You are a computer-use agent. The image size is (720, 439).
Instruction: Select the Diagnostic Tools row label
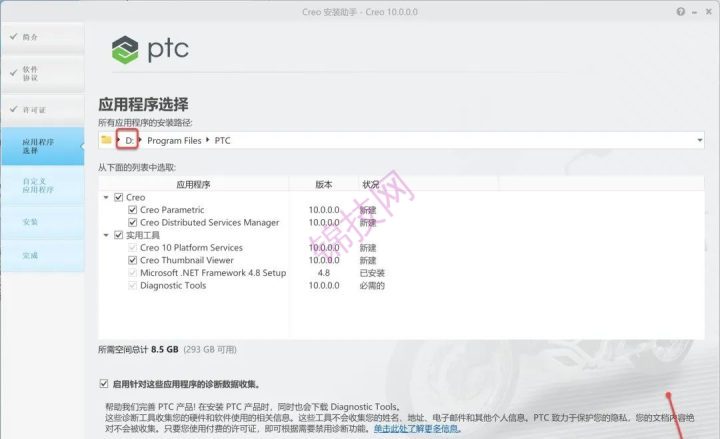(173, 285)
